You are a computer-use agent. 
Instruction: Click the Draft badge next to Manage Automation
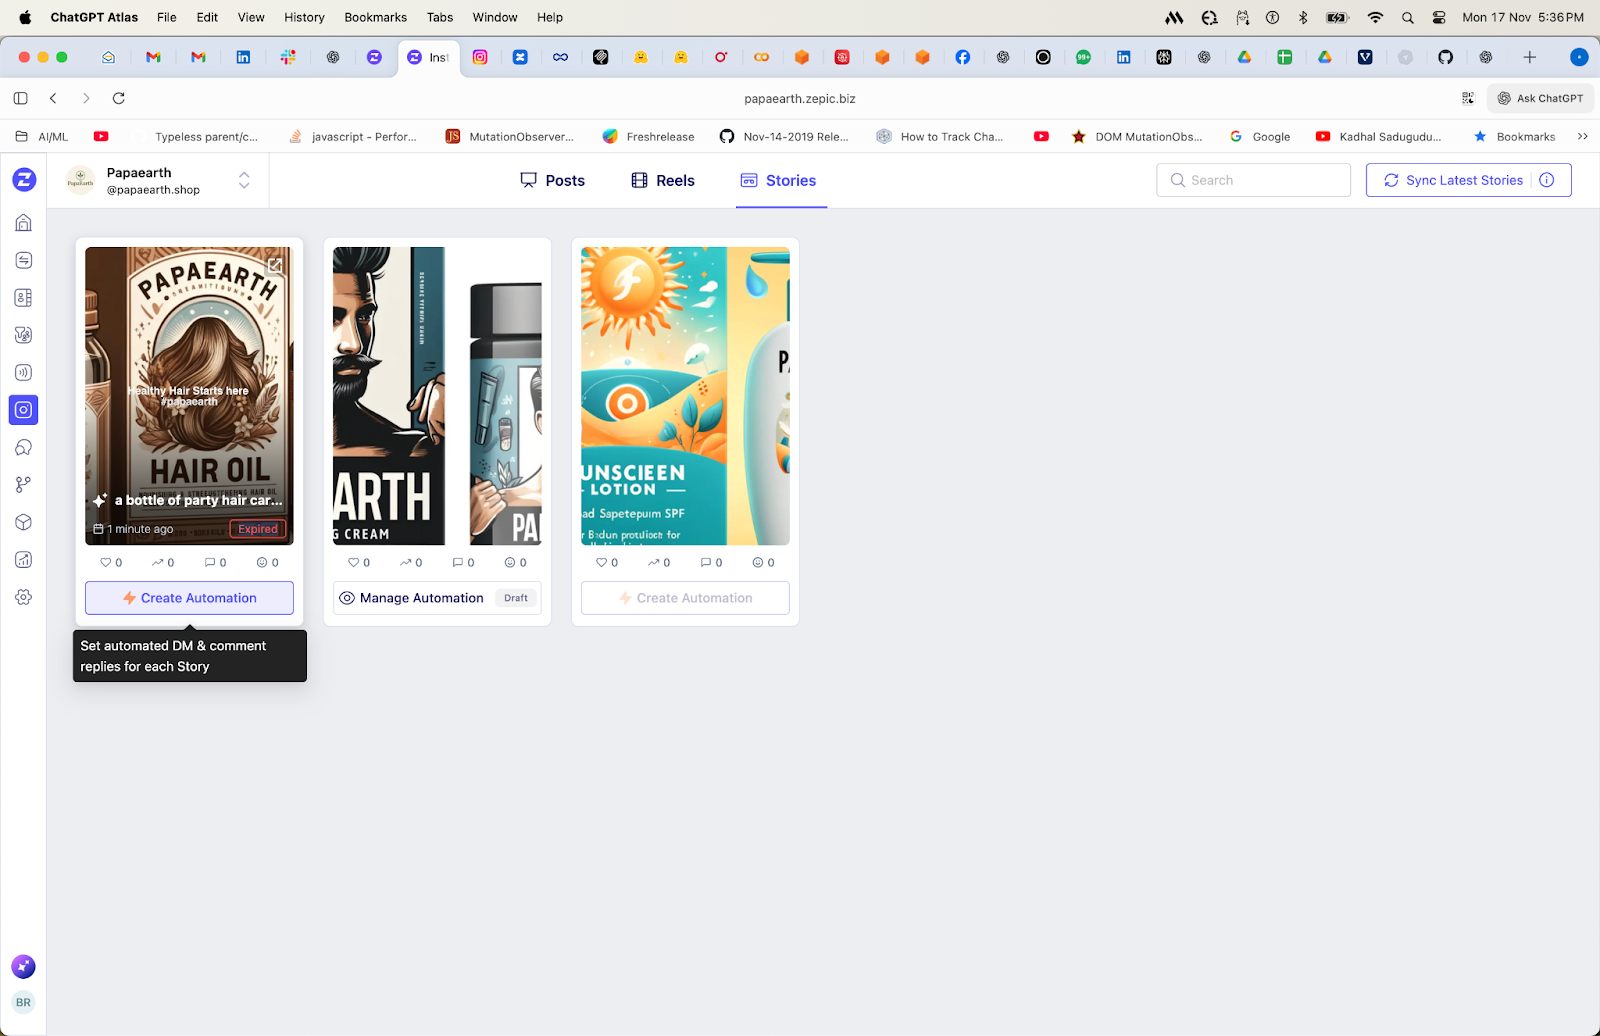516,598
